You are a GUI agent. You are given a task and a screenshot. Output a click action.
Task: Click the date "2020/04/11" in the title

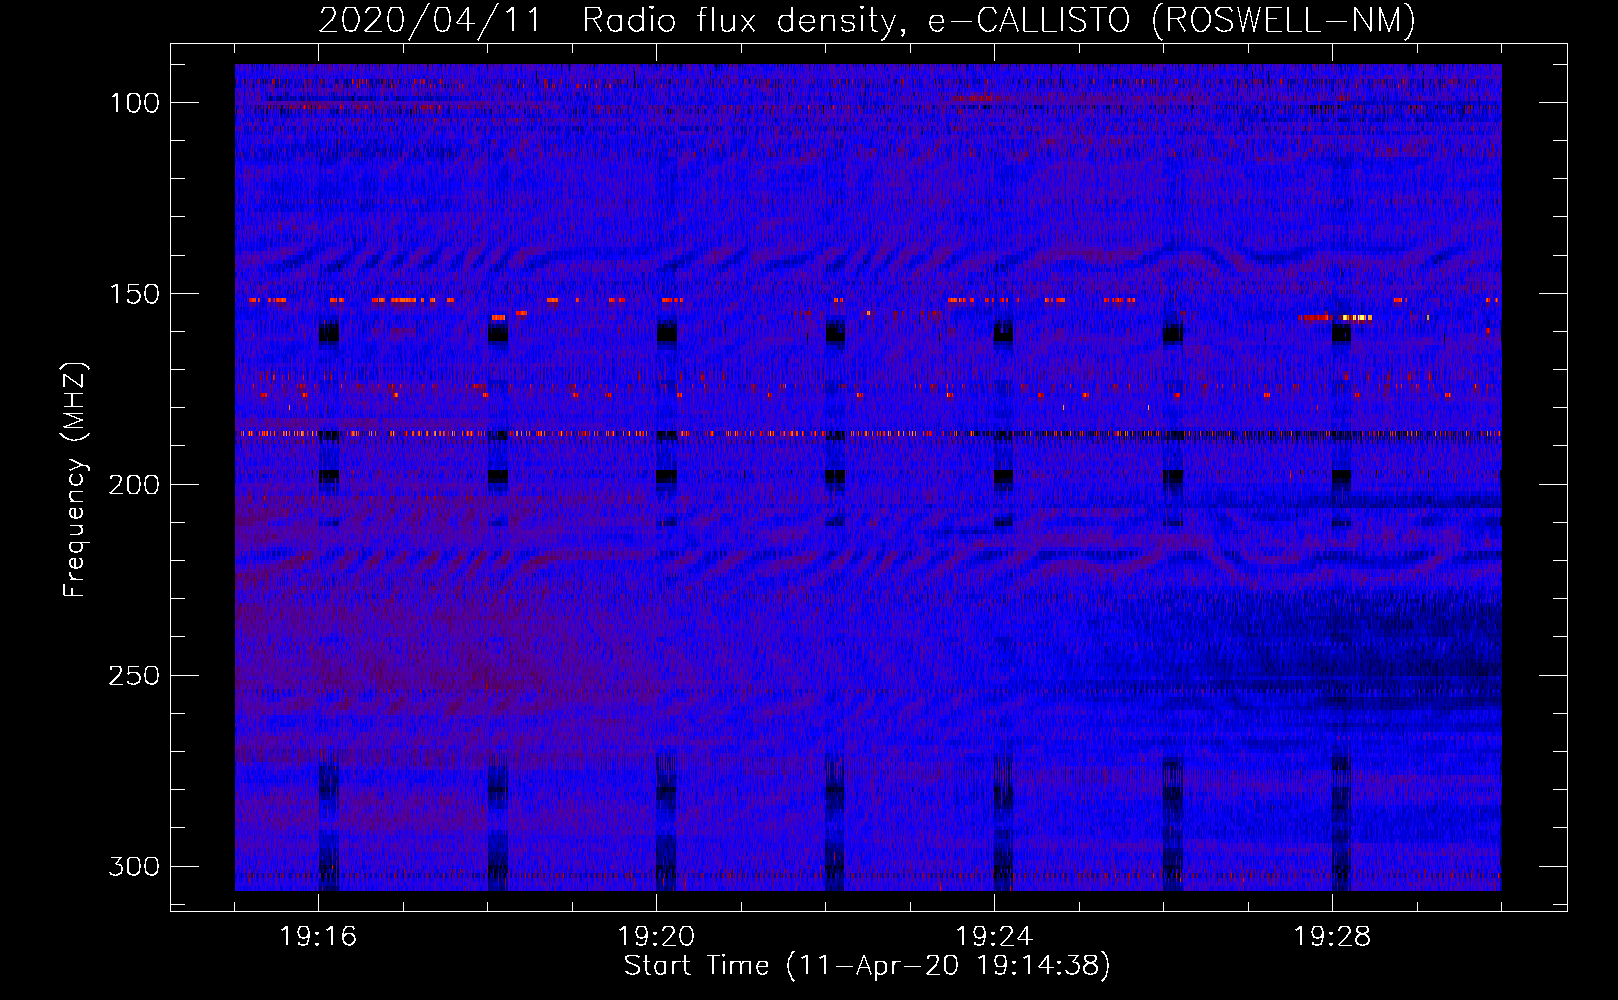(430, 20)
